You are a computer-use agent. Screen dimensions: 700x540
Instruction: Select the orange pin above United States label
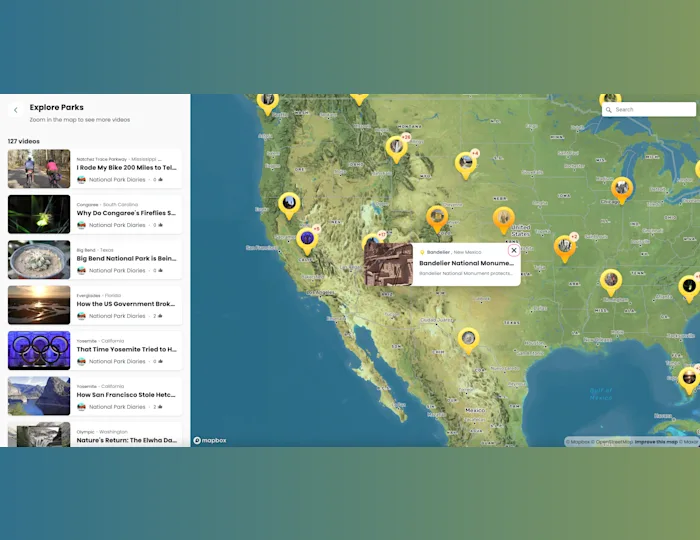pyautogui.click(x=504, y=220)
